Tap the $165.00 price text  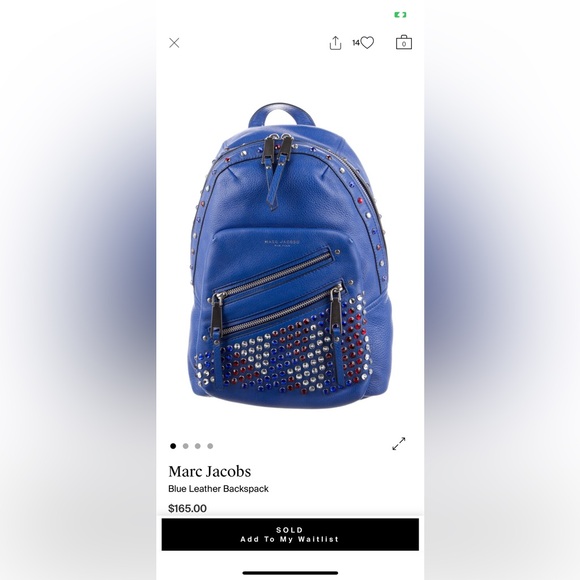pos(187,508)
